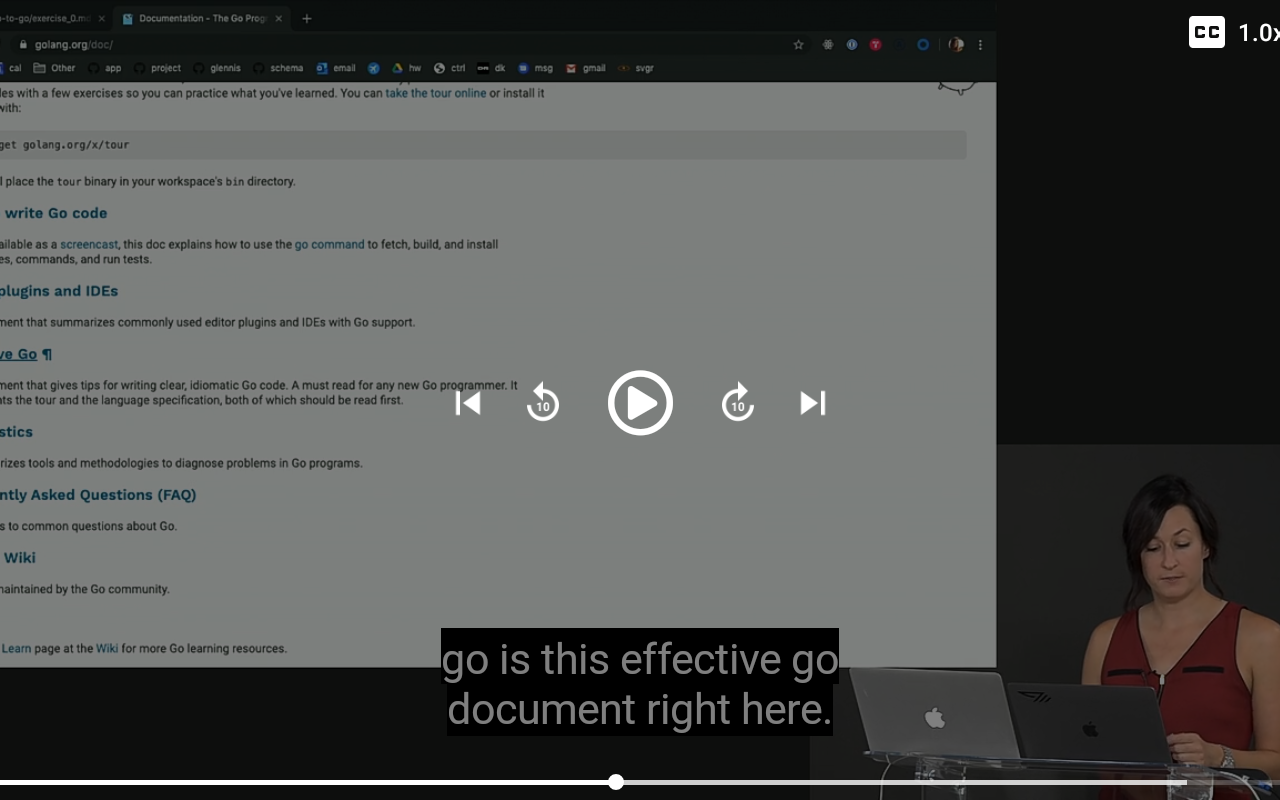Toggle closed captions off
Viewport: 1280px width, 800px height.
click(x=1206, y=32)
